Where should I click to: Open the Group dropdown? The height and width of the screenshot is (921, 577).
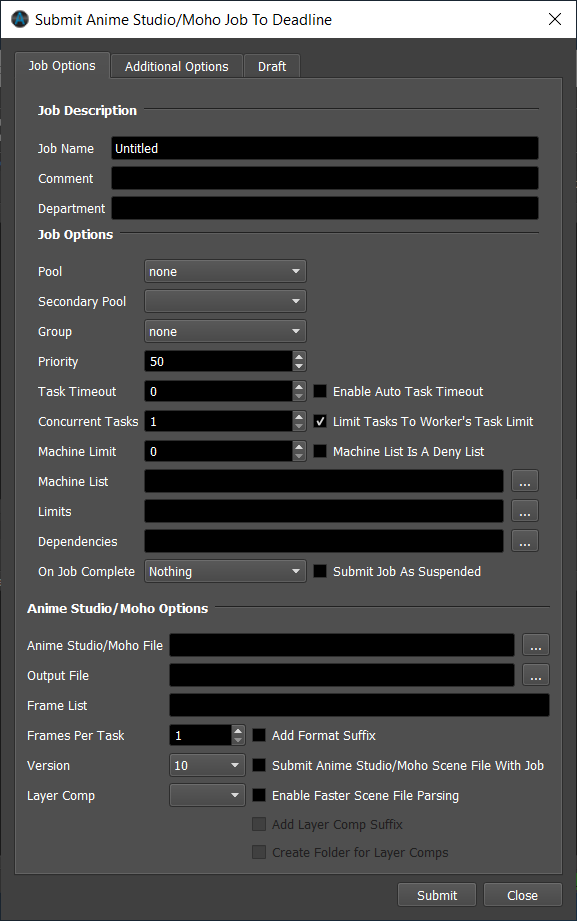pos(226,331)
